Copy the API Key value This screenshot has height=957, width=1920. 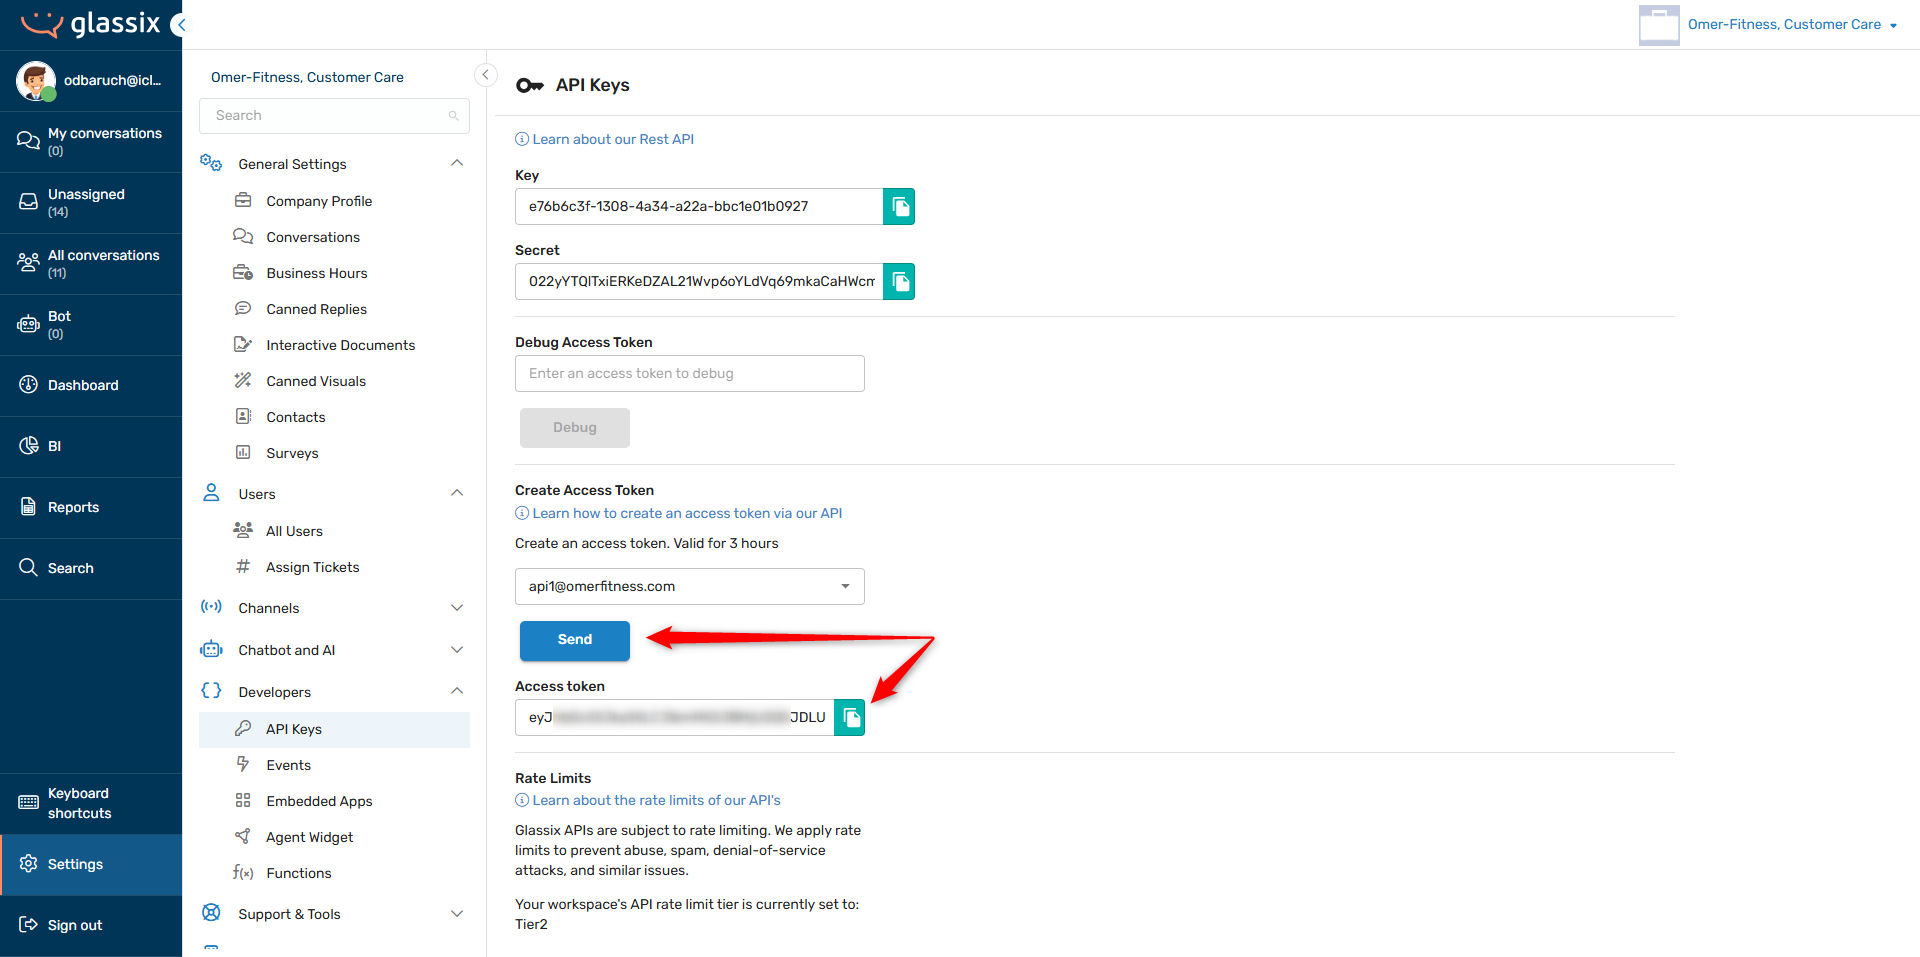899,207
